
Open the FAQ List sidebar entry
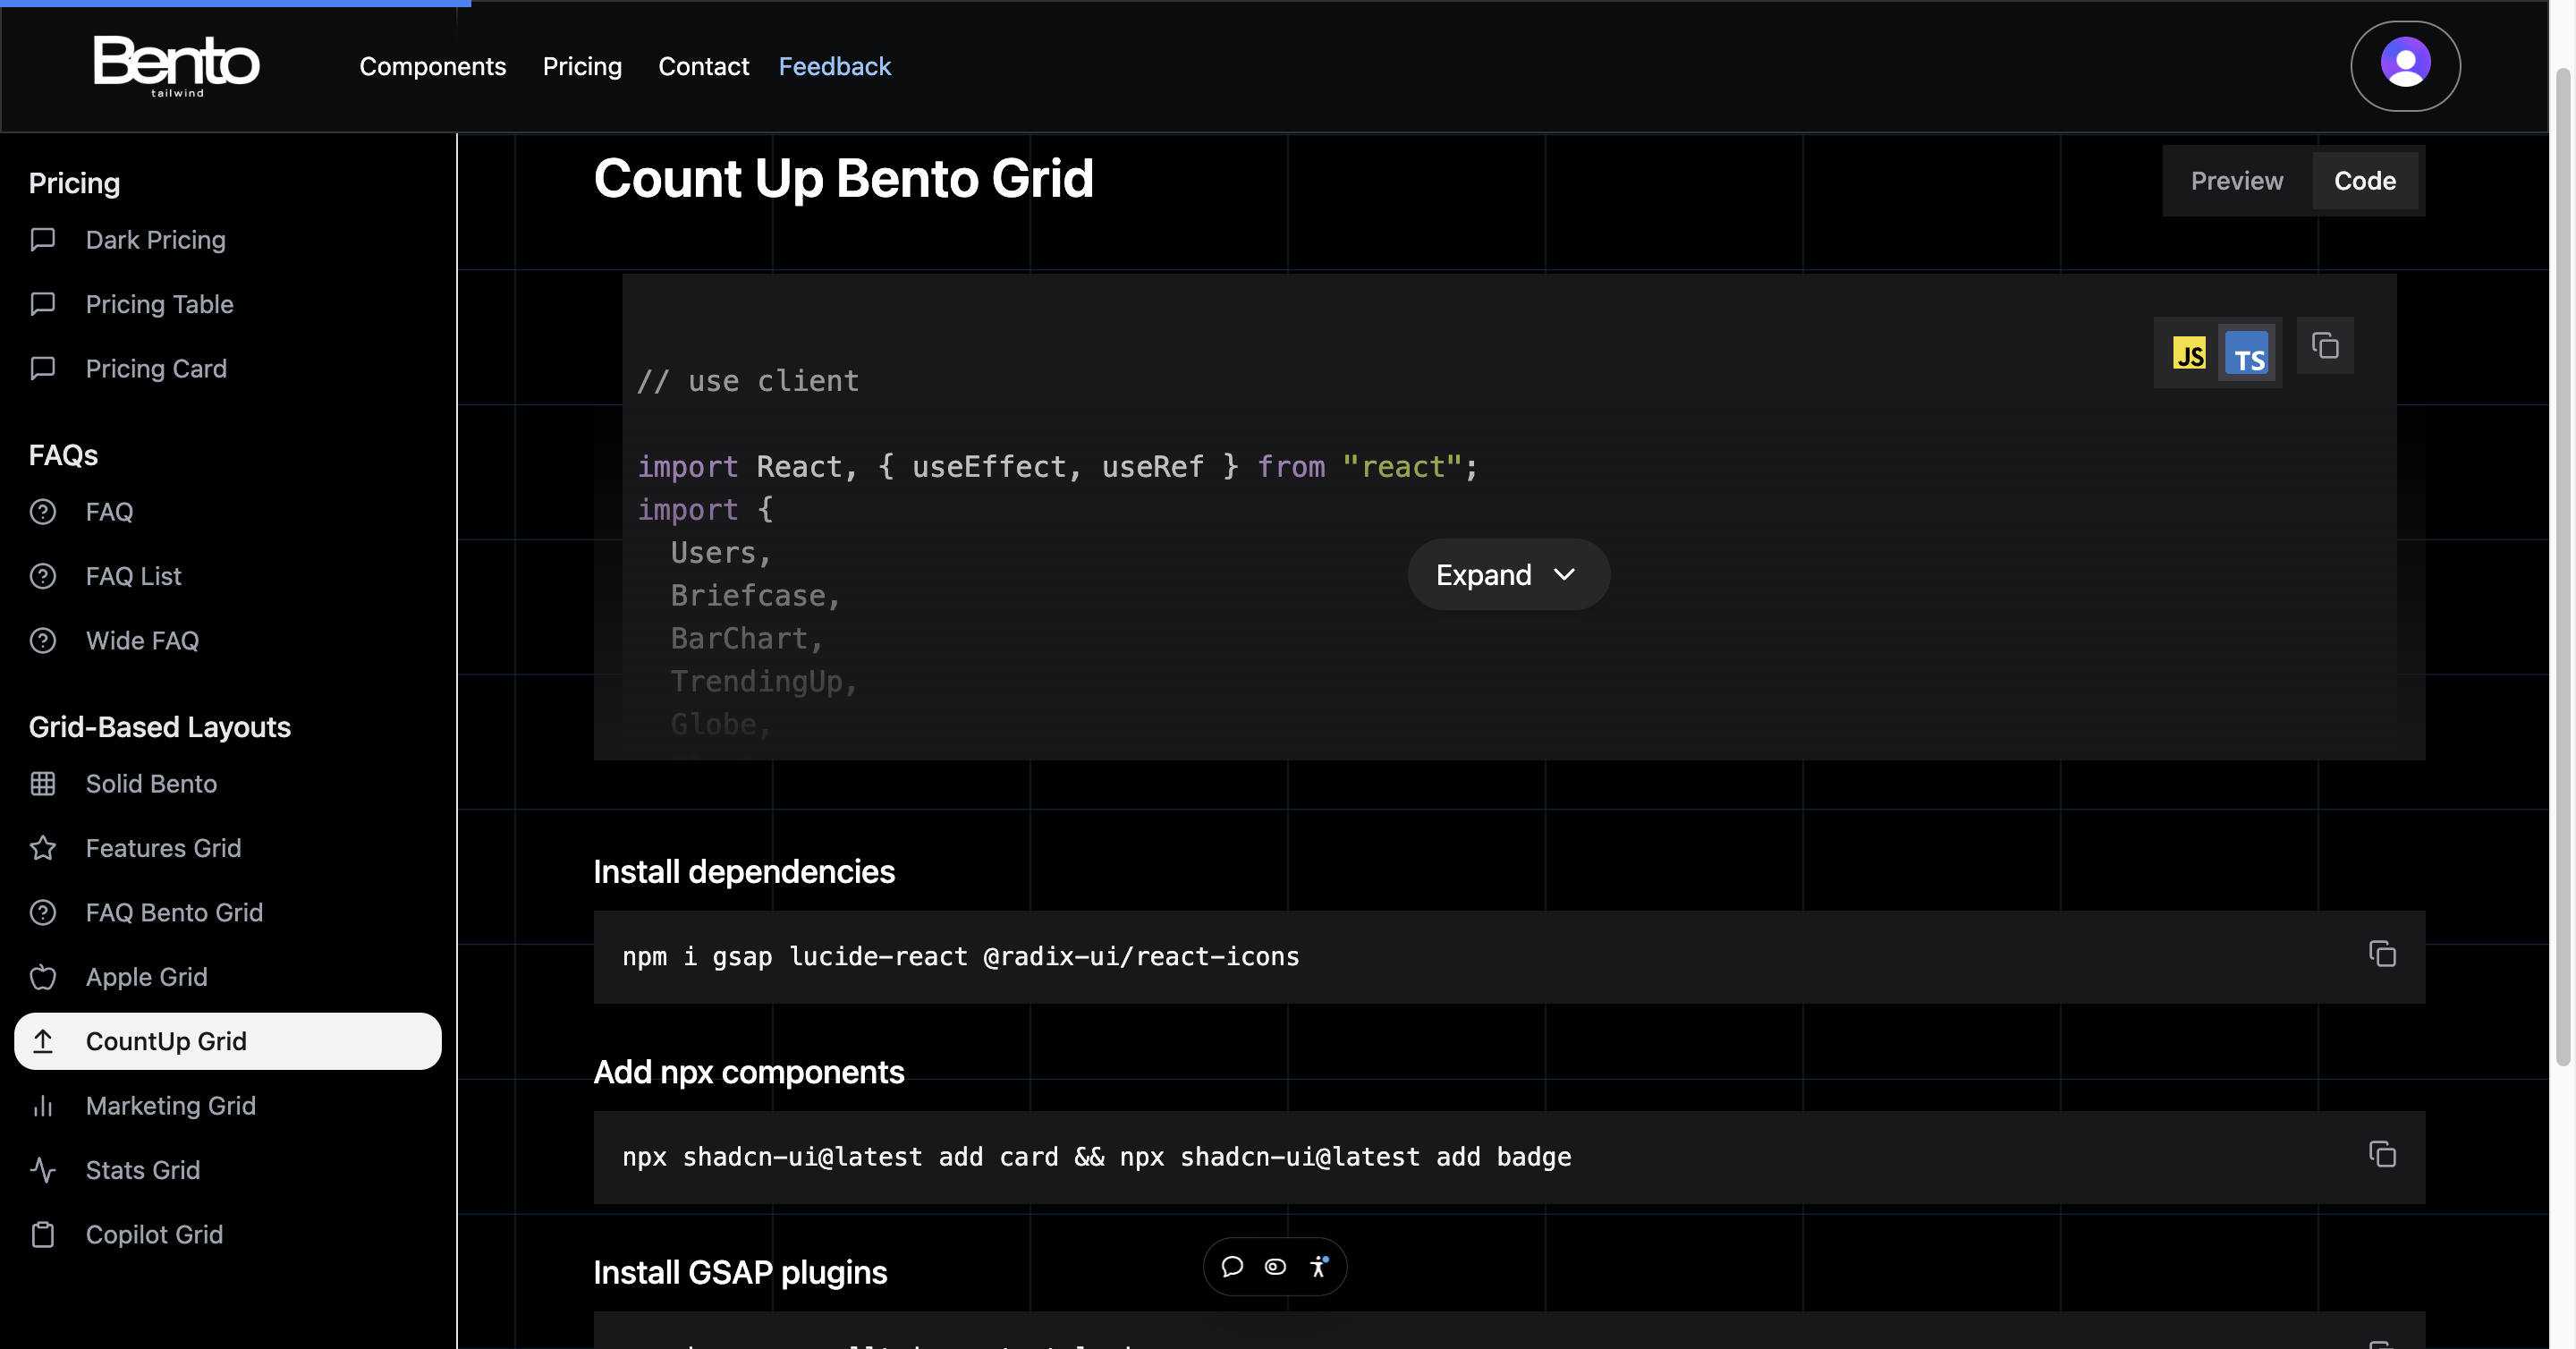(228, 576)
